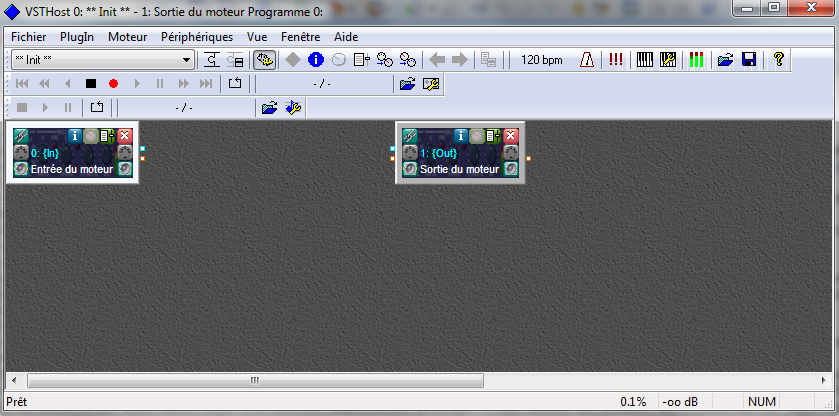Click the red record button
Screen dimensions: 839x416
coord(113,84)
